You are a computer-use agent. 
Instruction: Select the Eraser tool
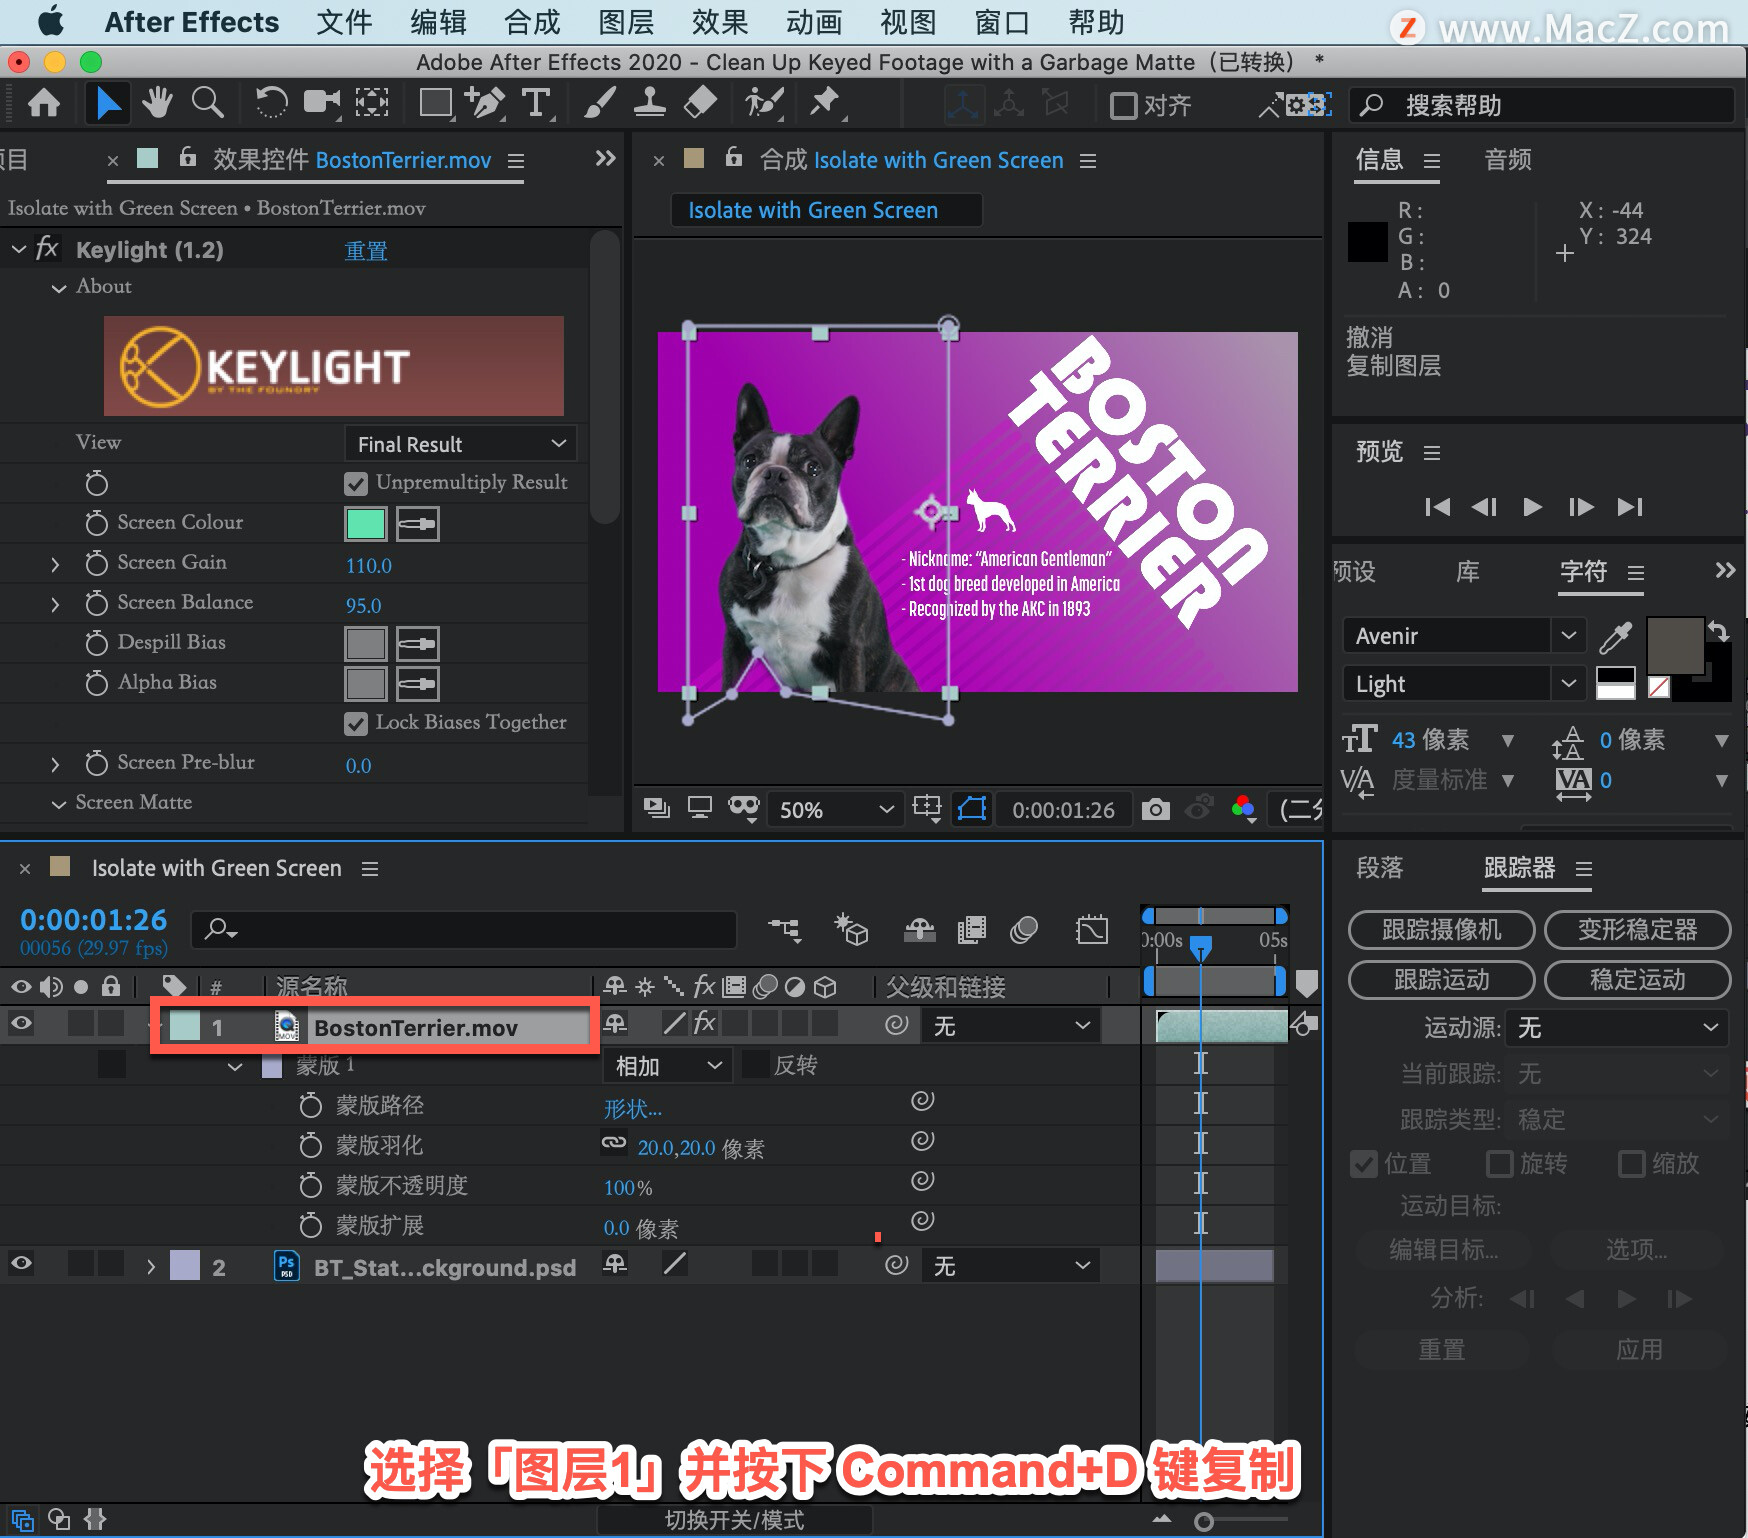click(700, 102)
